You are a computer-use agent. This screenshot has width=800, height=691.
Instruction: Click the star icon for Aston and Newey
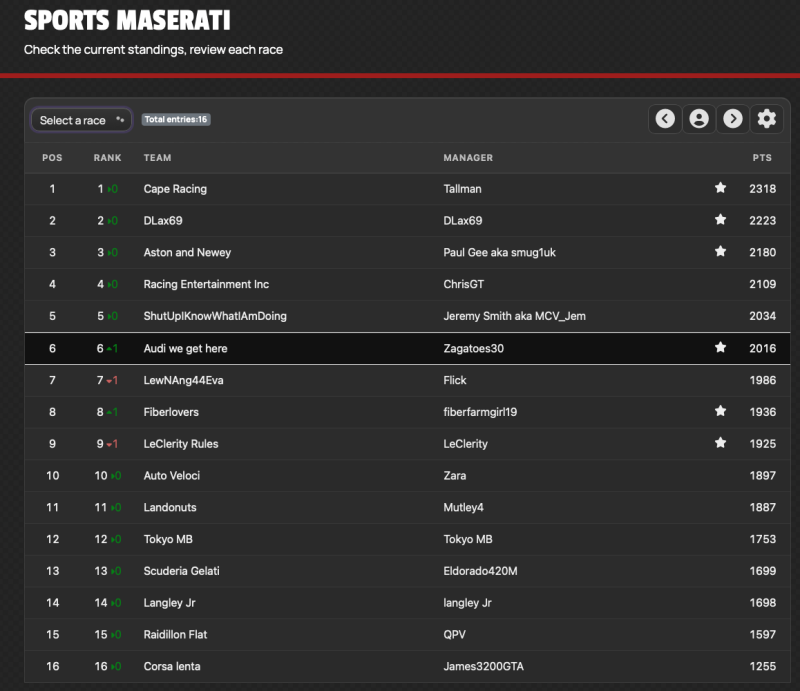720,251
